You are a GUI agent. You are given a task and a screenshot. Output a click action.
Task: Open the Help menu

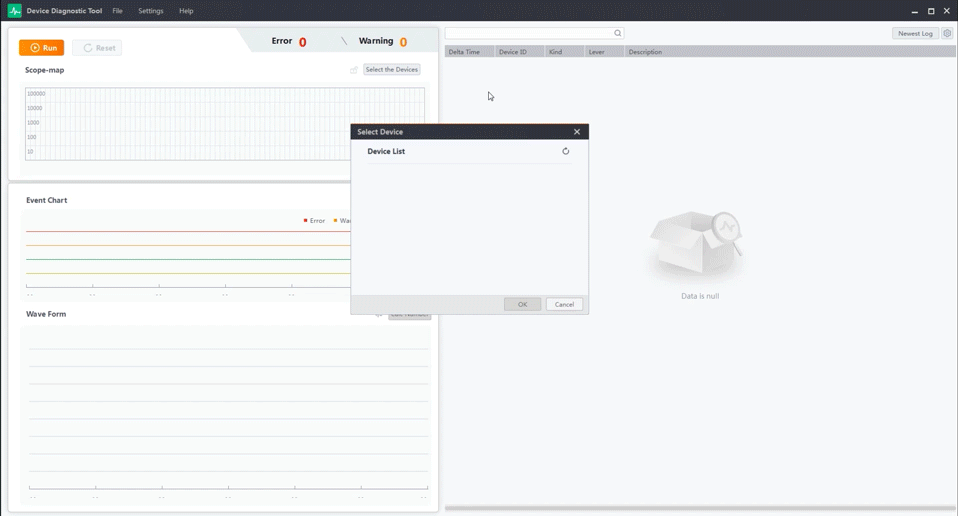(x=186, y=11)
